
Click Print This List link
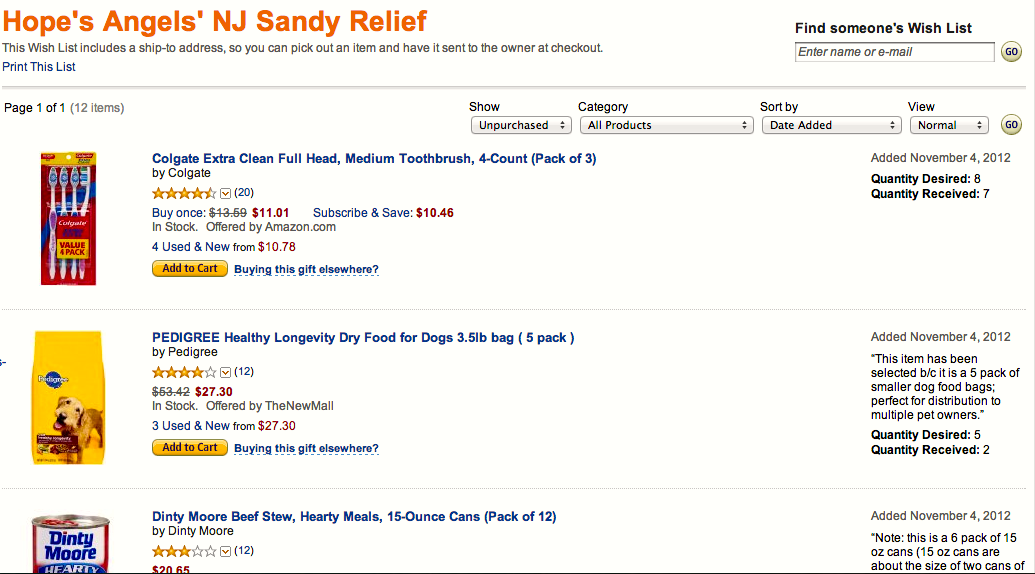tap(39, 67)
